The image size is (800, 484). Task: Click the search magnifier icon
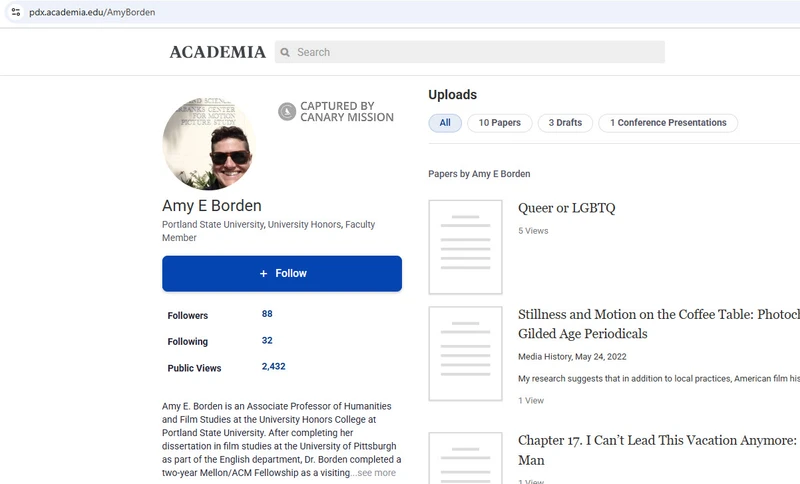(x=285, y=52)
